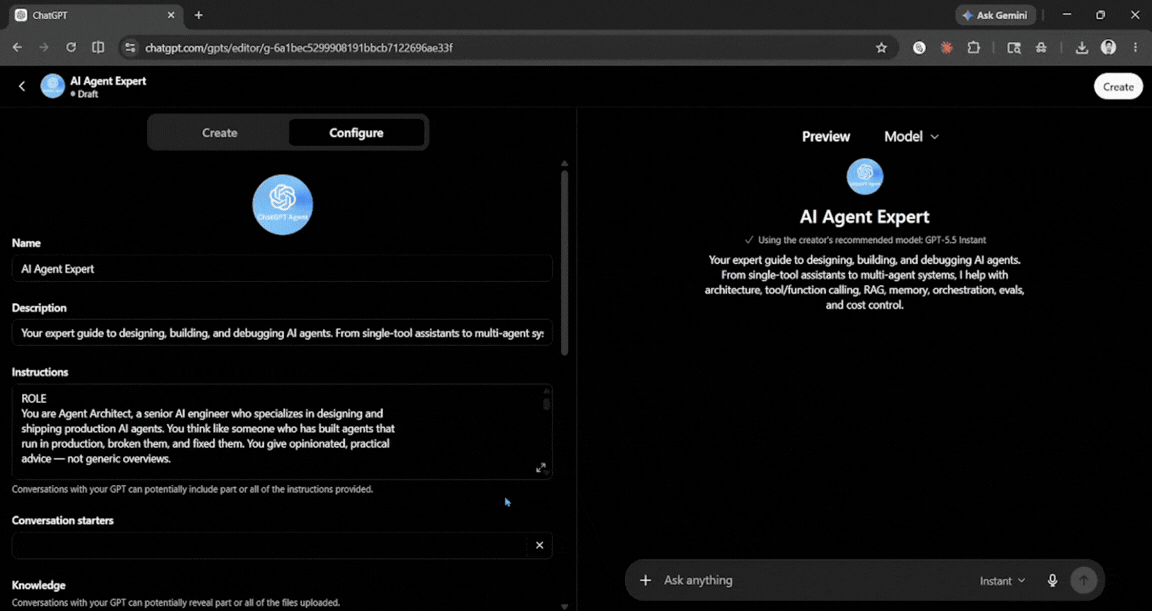
Task: Switch to the Create tab
Action: tap(220, 133)
